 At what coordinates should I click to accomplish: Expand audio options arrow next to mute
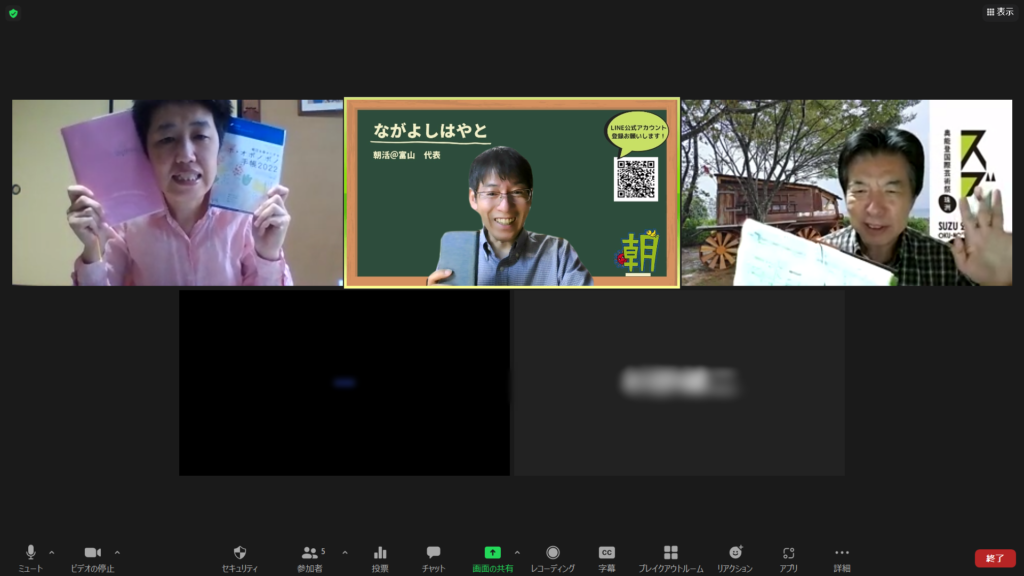[x=52, y=552]
